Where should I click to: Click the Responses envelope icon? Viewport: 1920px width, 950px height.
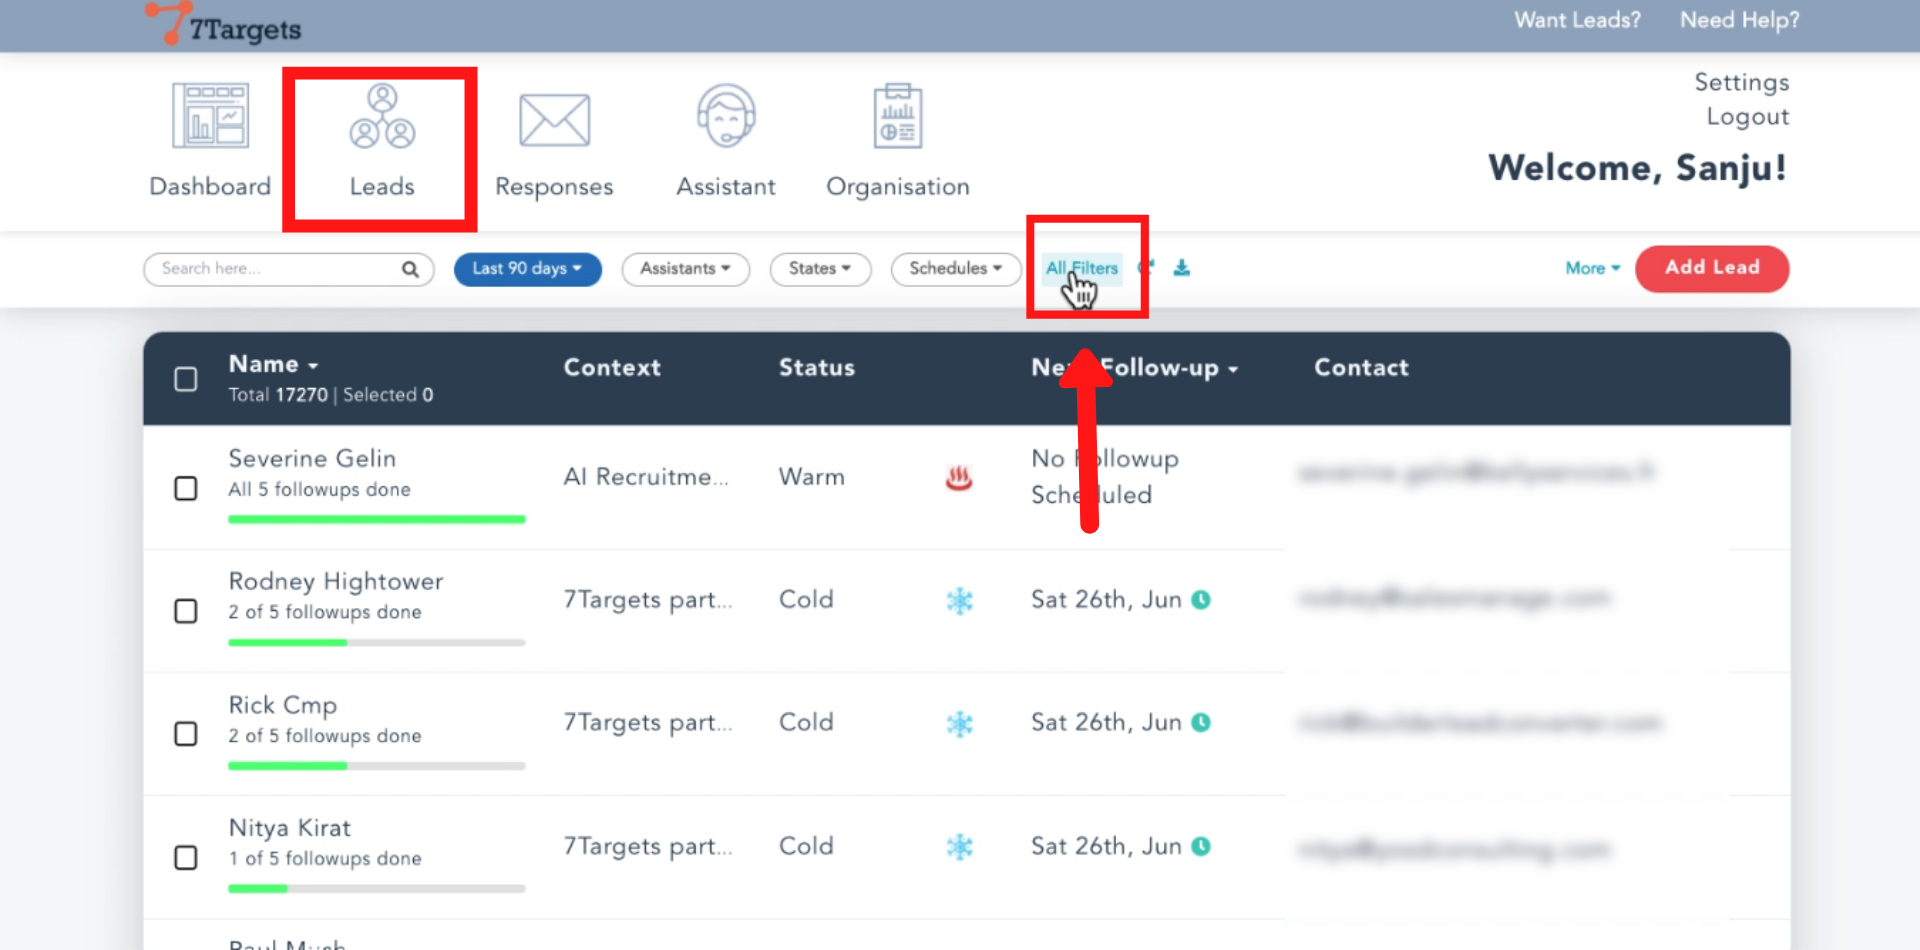(x=554, y=121)
